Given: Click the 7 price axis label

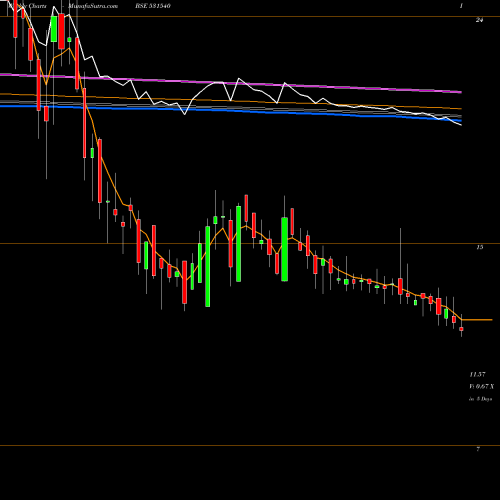Looking at the screenshot, I should (x=478, y=449).
